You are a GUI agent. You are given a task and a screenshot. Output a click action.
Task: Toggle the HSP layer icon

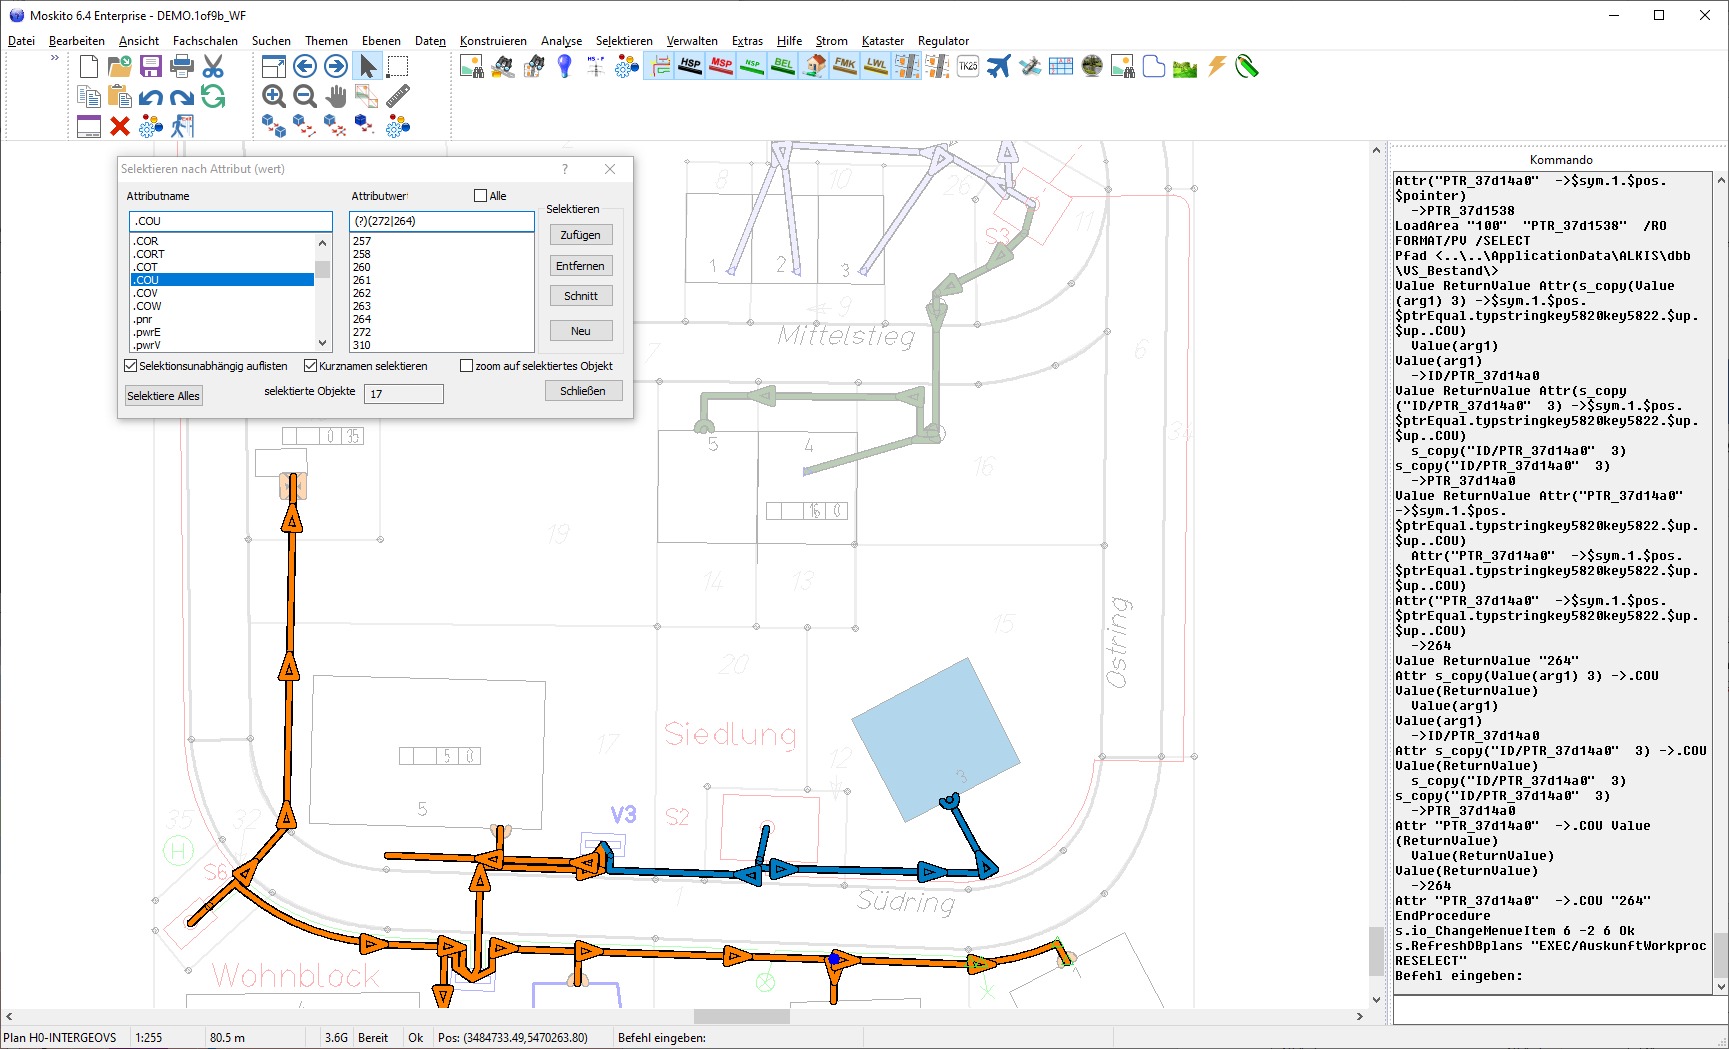point(690,66)
